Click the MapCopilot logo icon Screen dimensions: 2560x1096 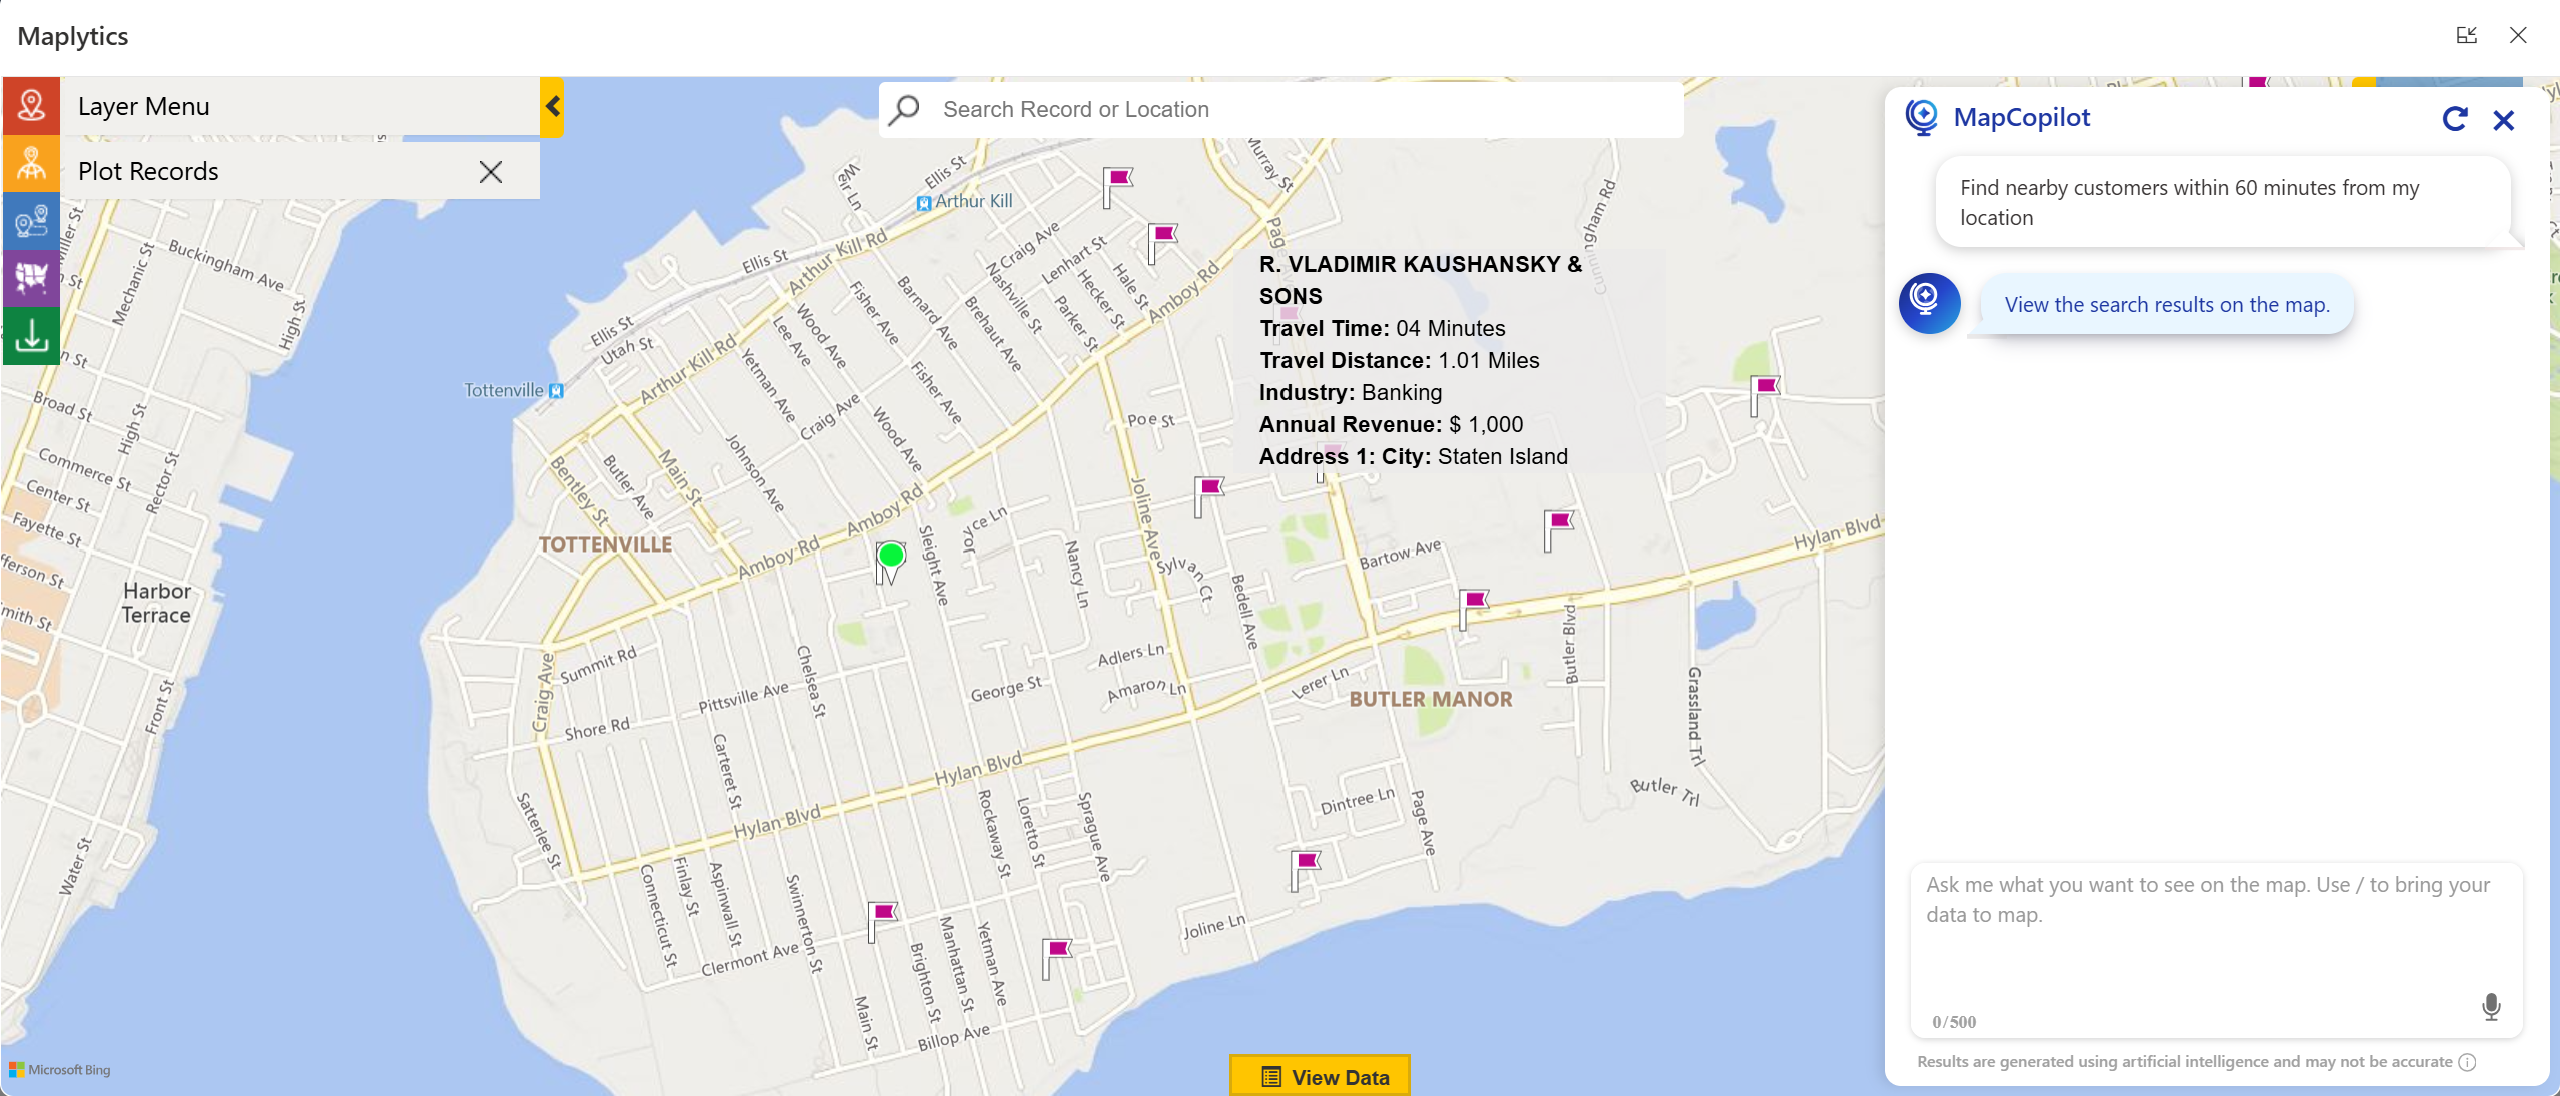click(1922, 117)
